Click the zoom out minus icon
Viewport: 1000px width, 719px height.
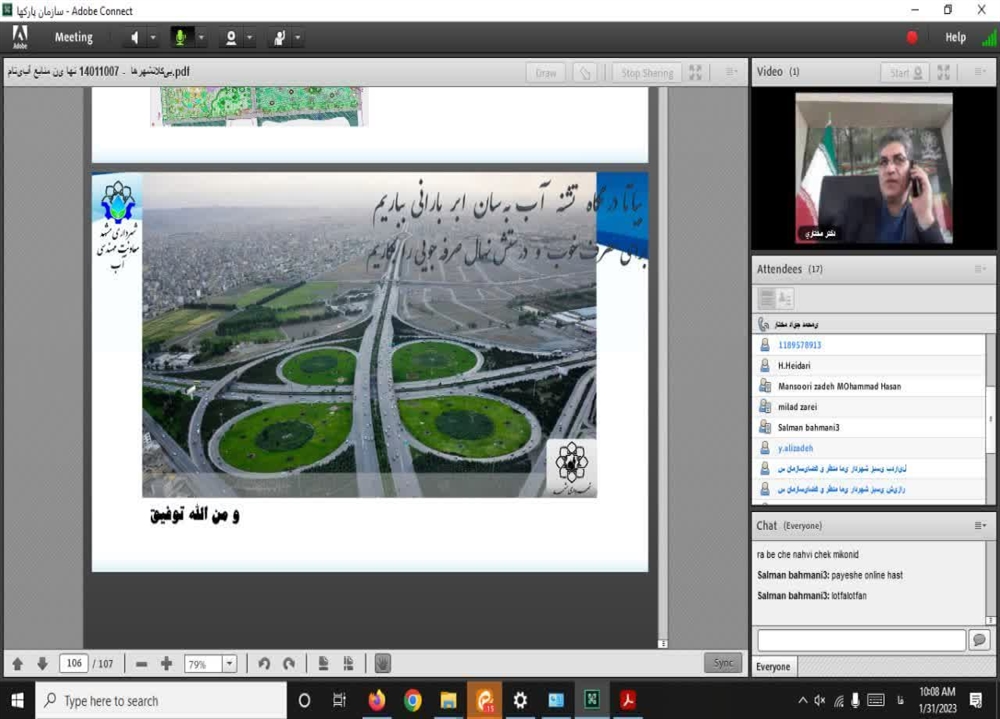tap(142, 664)
